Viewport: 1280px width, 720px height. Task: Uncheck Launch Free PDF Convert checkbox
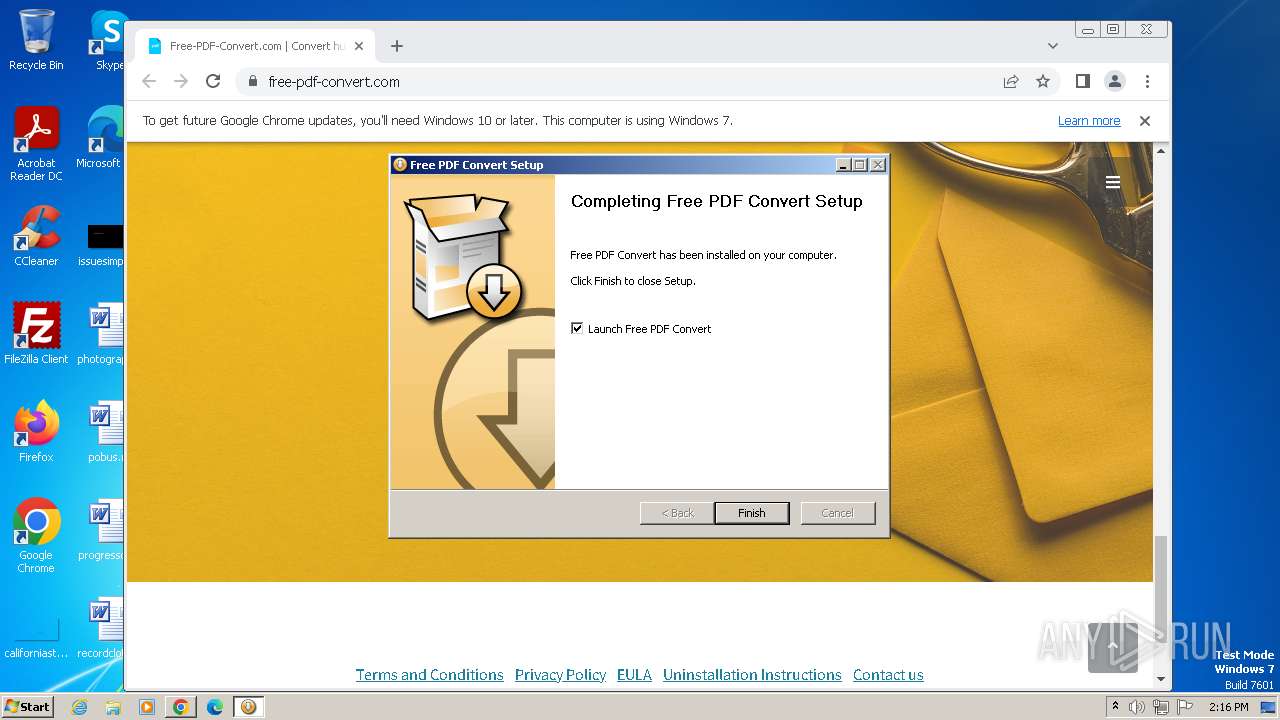coord(577,328)
